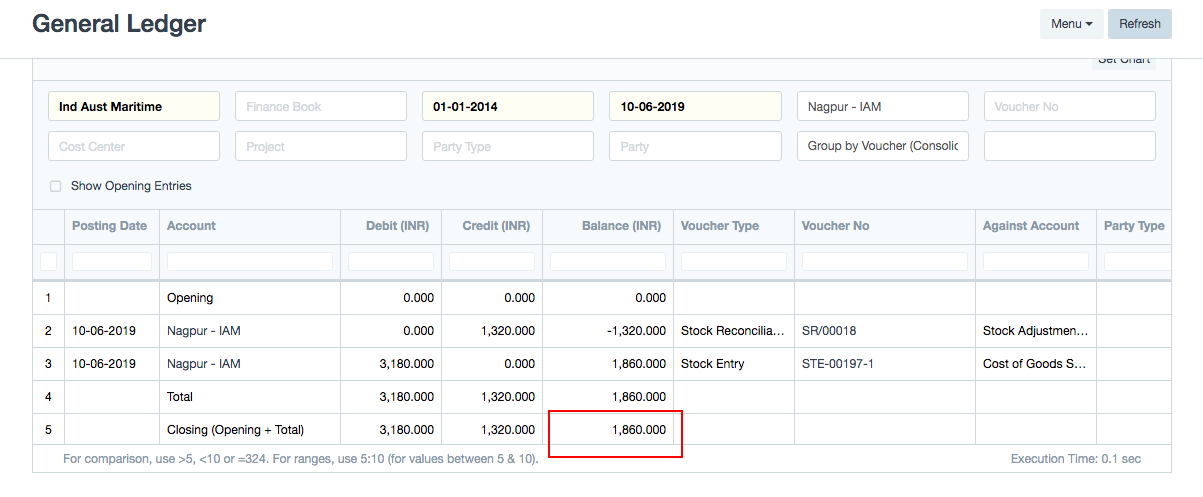Open the Menu dropdown

(1071, 24)
